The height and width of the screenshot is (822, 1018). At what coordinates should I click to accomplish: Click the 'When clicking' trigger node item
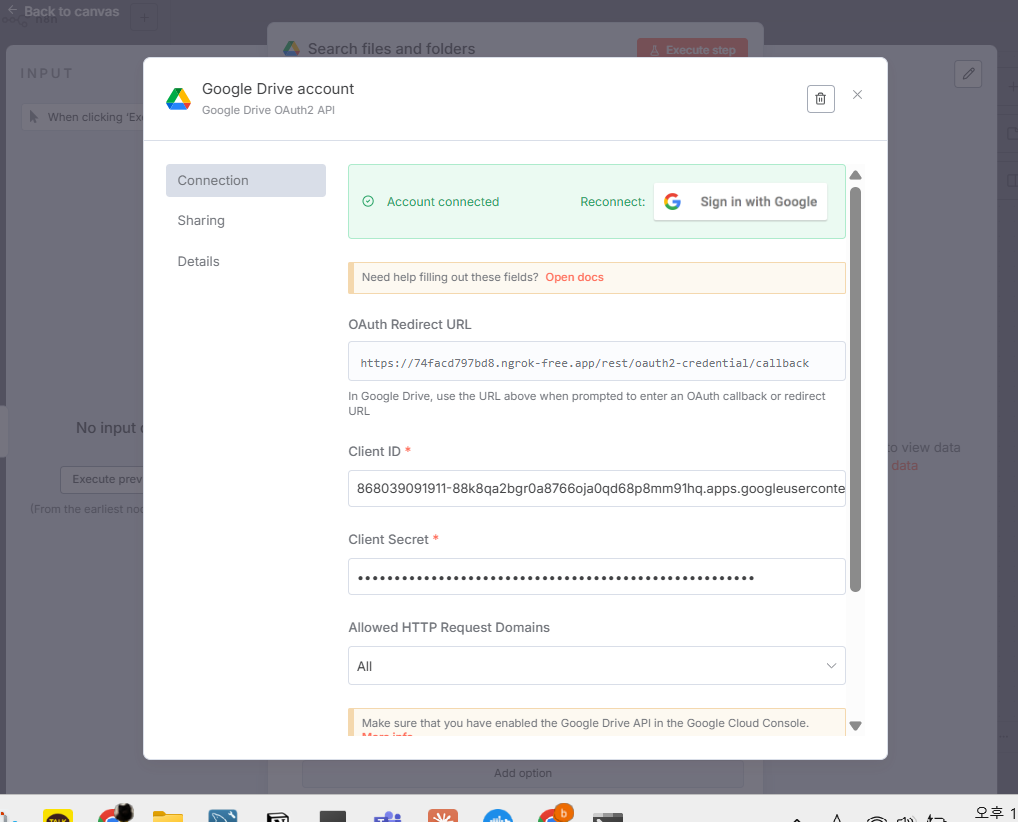pyautogui.click(x=83, y=117)
